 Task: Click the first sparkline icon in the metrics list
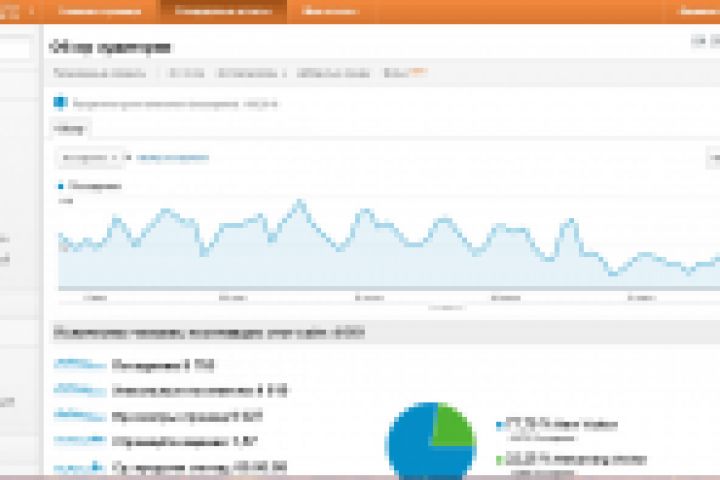[x=80, y=364]
